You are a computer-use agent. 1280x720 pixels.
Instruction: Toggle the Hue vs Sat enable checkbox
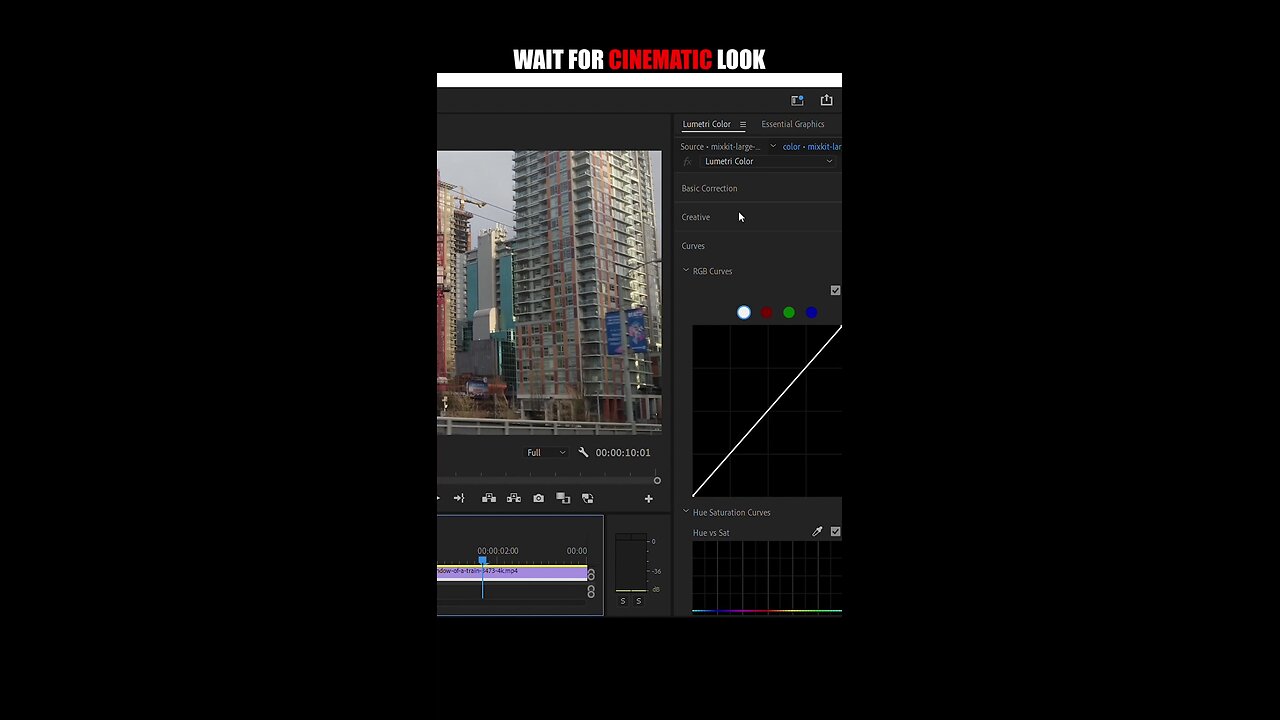coord(835,532)
